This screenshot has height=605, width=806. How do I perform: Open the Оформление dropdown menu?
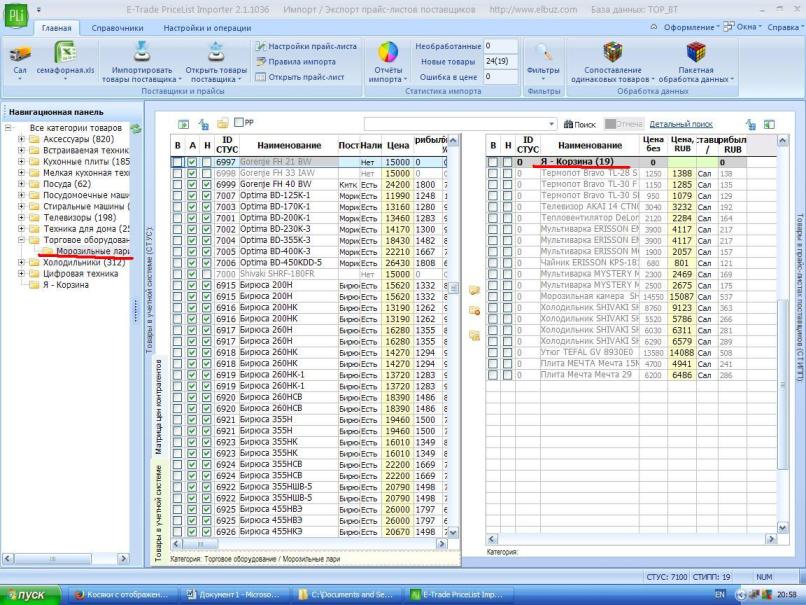click(x=691, y=27)
